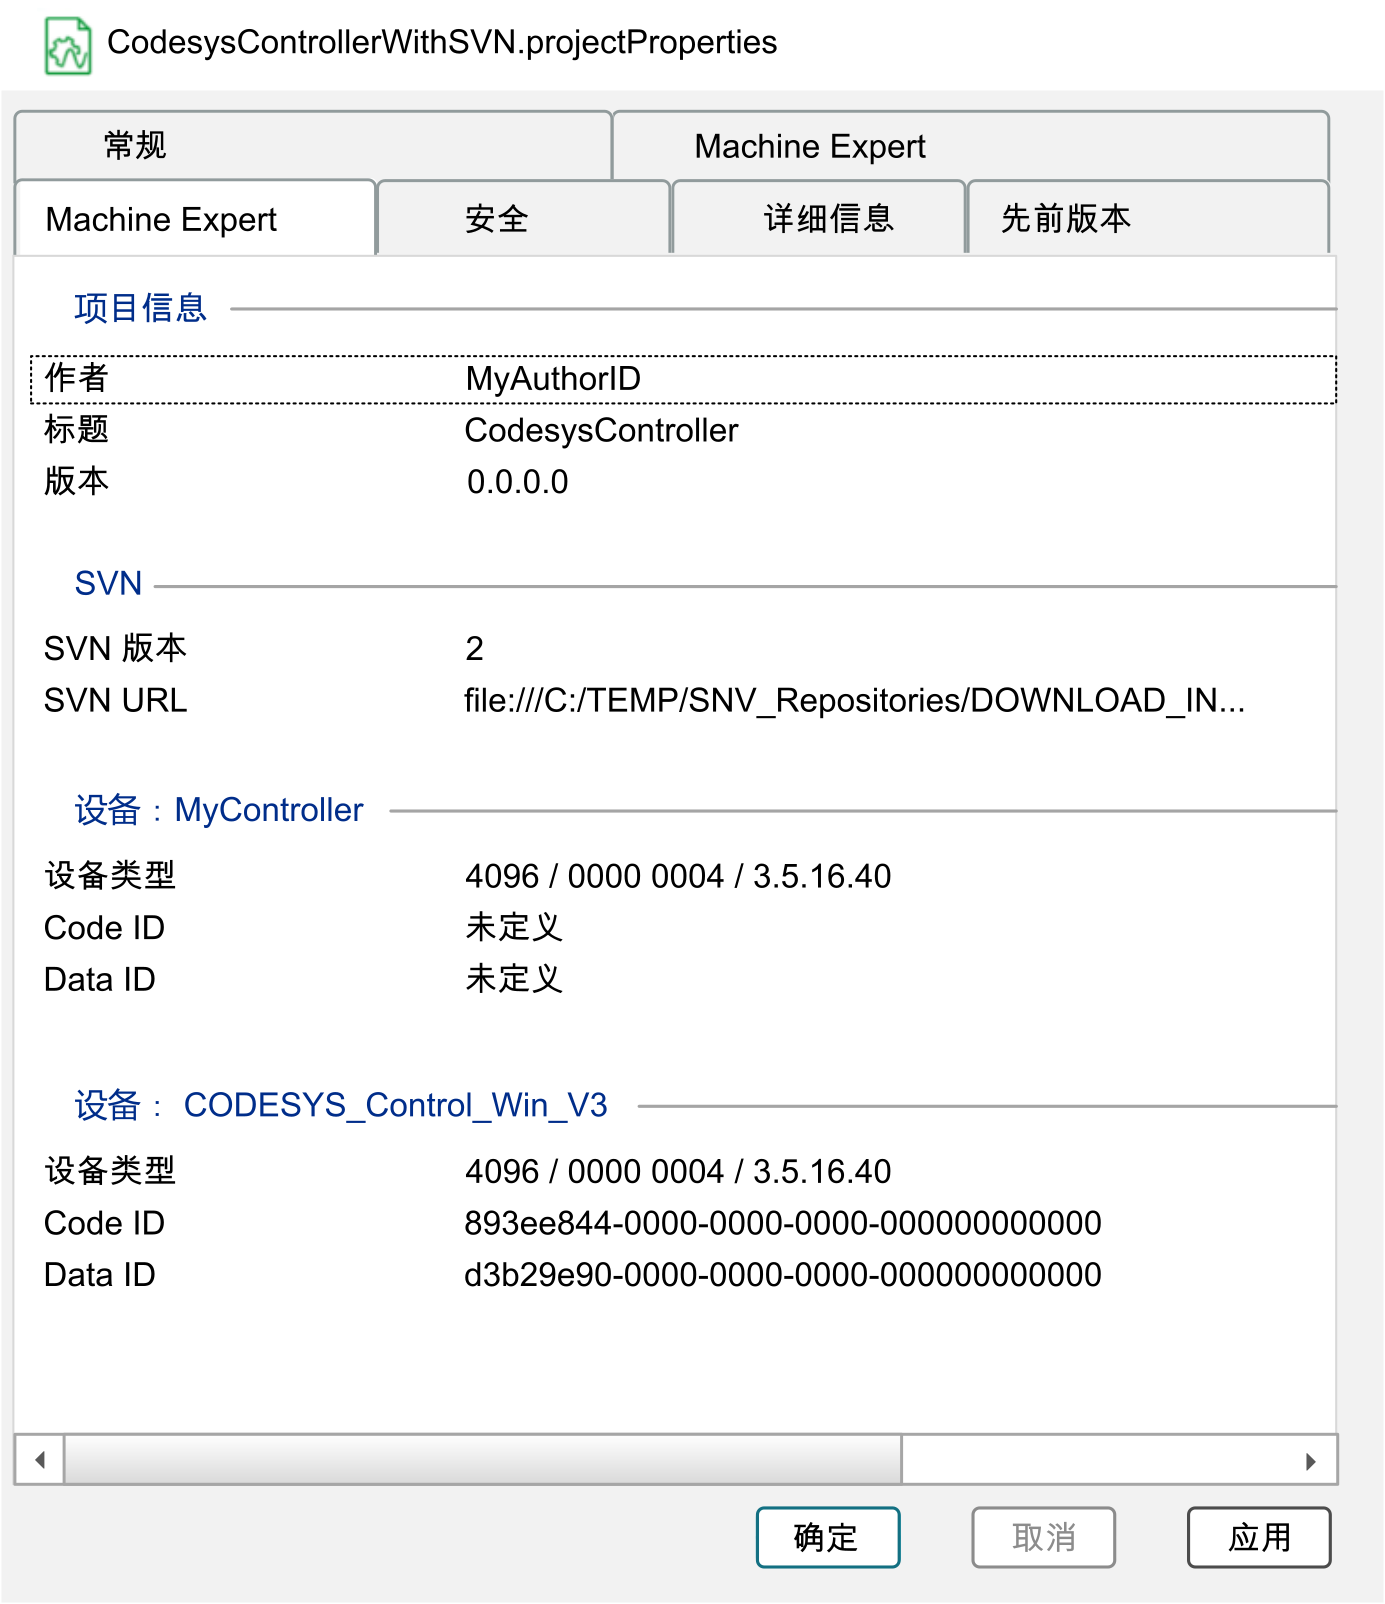Image resolution: width=1385 pixels, height=1604 pixels.
Task: Click the project file icon in title
Action: click(x=68, y=46)
